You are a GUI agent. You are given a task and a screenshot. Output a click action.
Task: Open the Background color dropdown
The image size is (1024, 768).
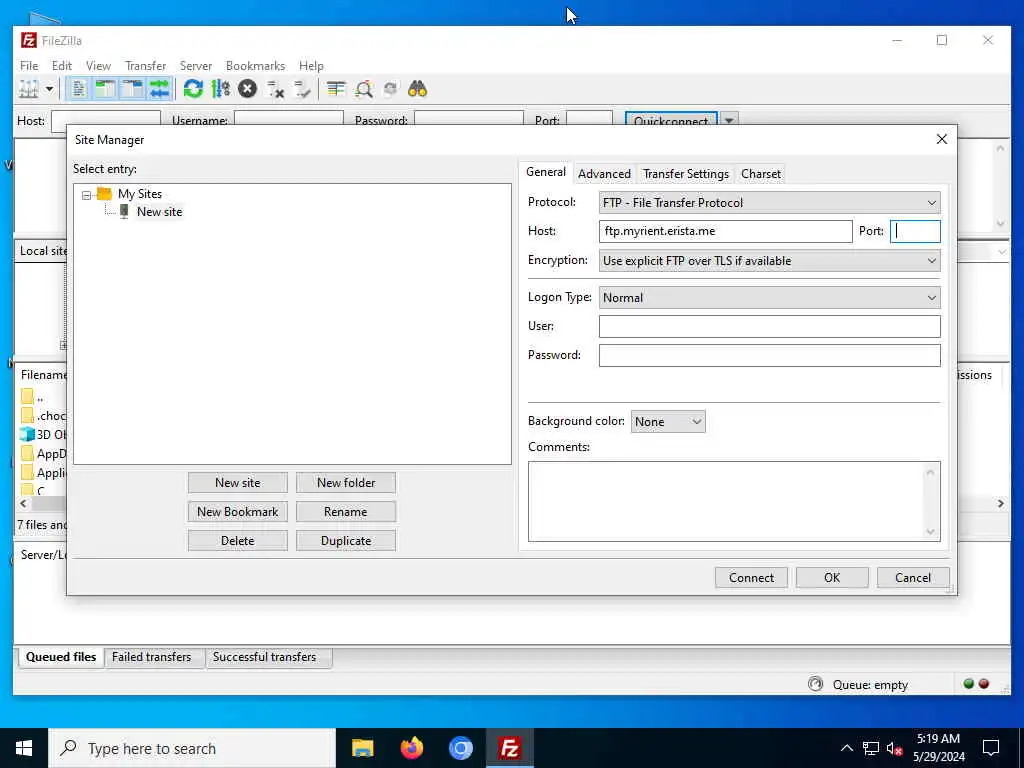pyautogui.click(x=668, y=422)
